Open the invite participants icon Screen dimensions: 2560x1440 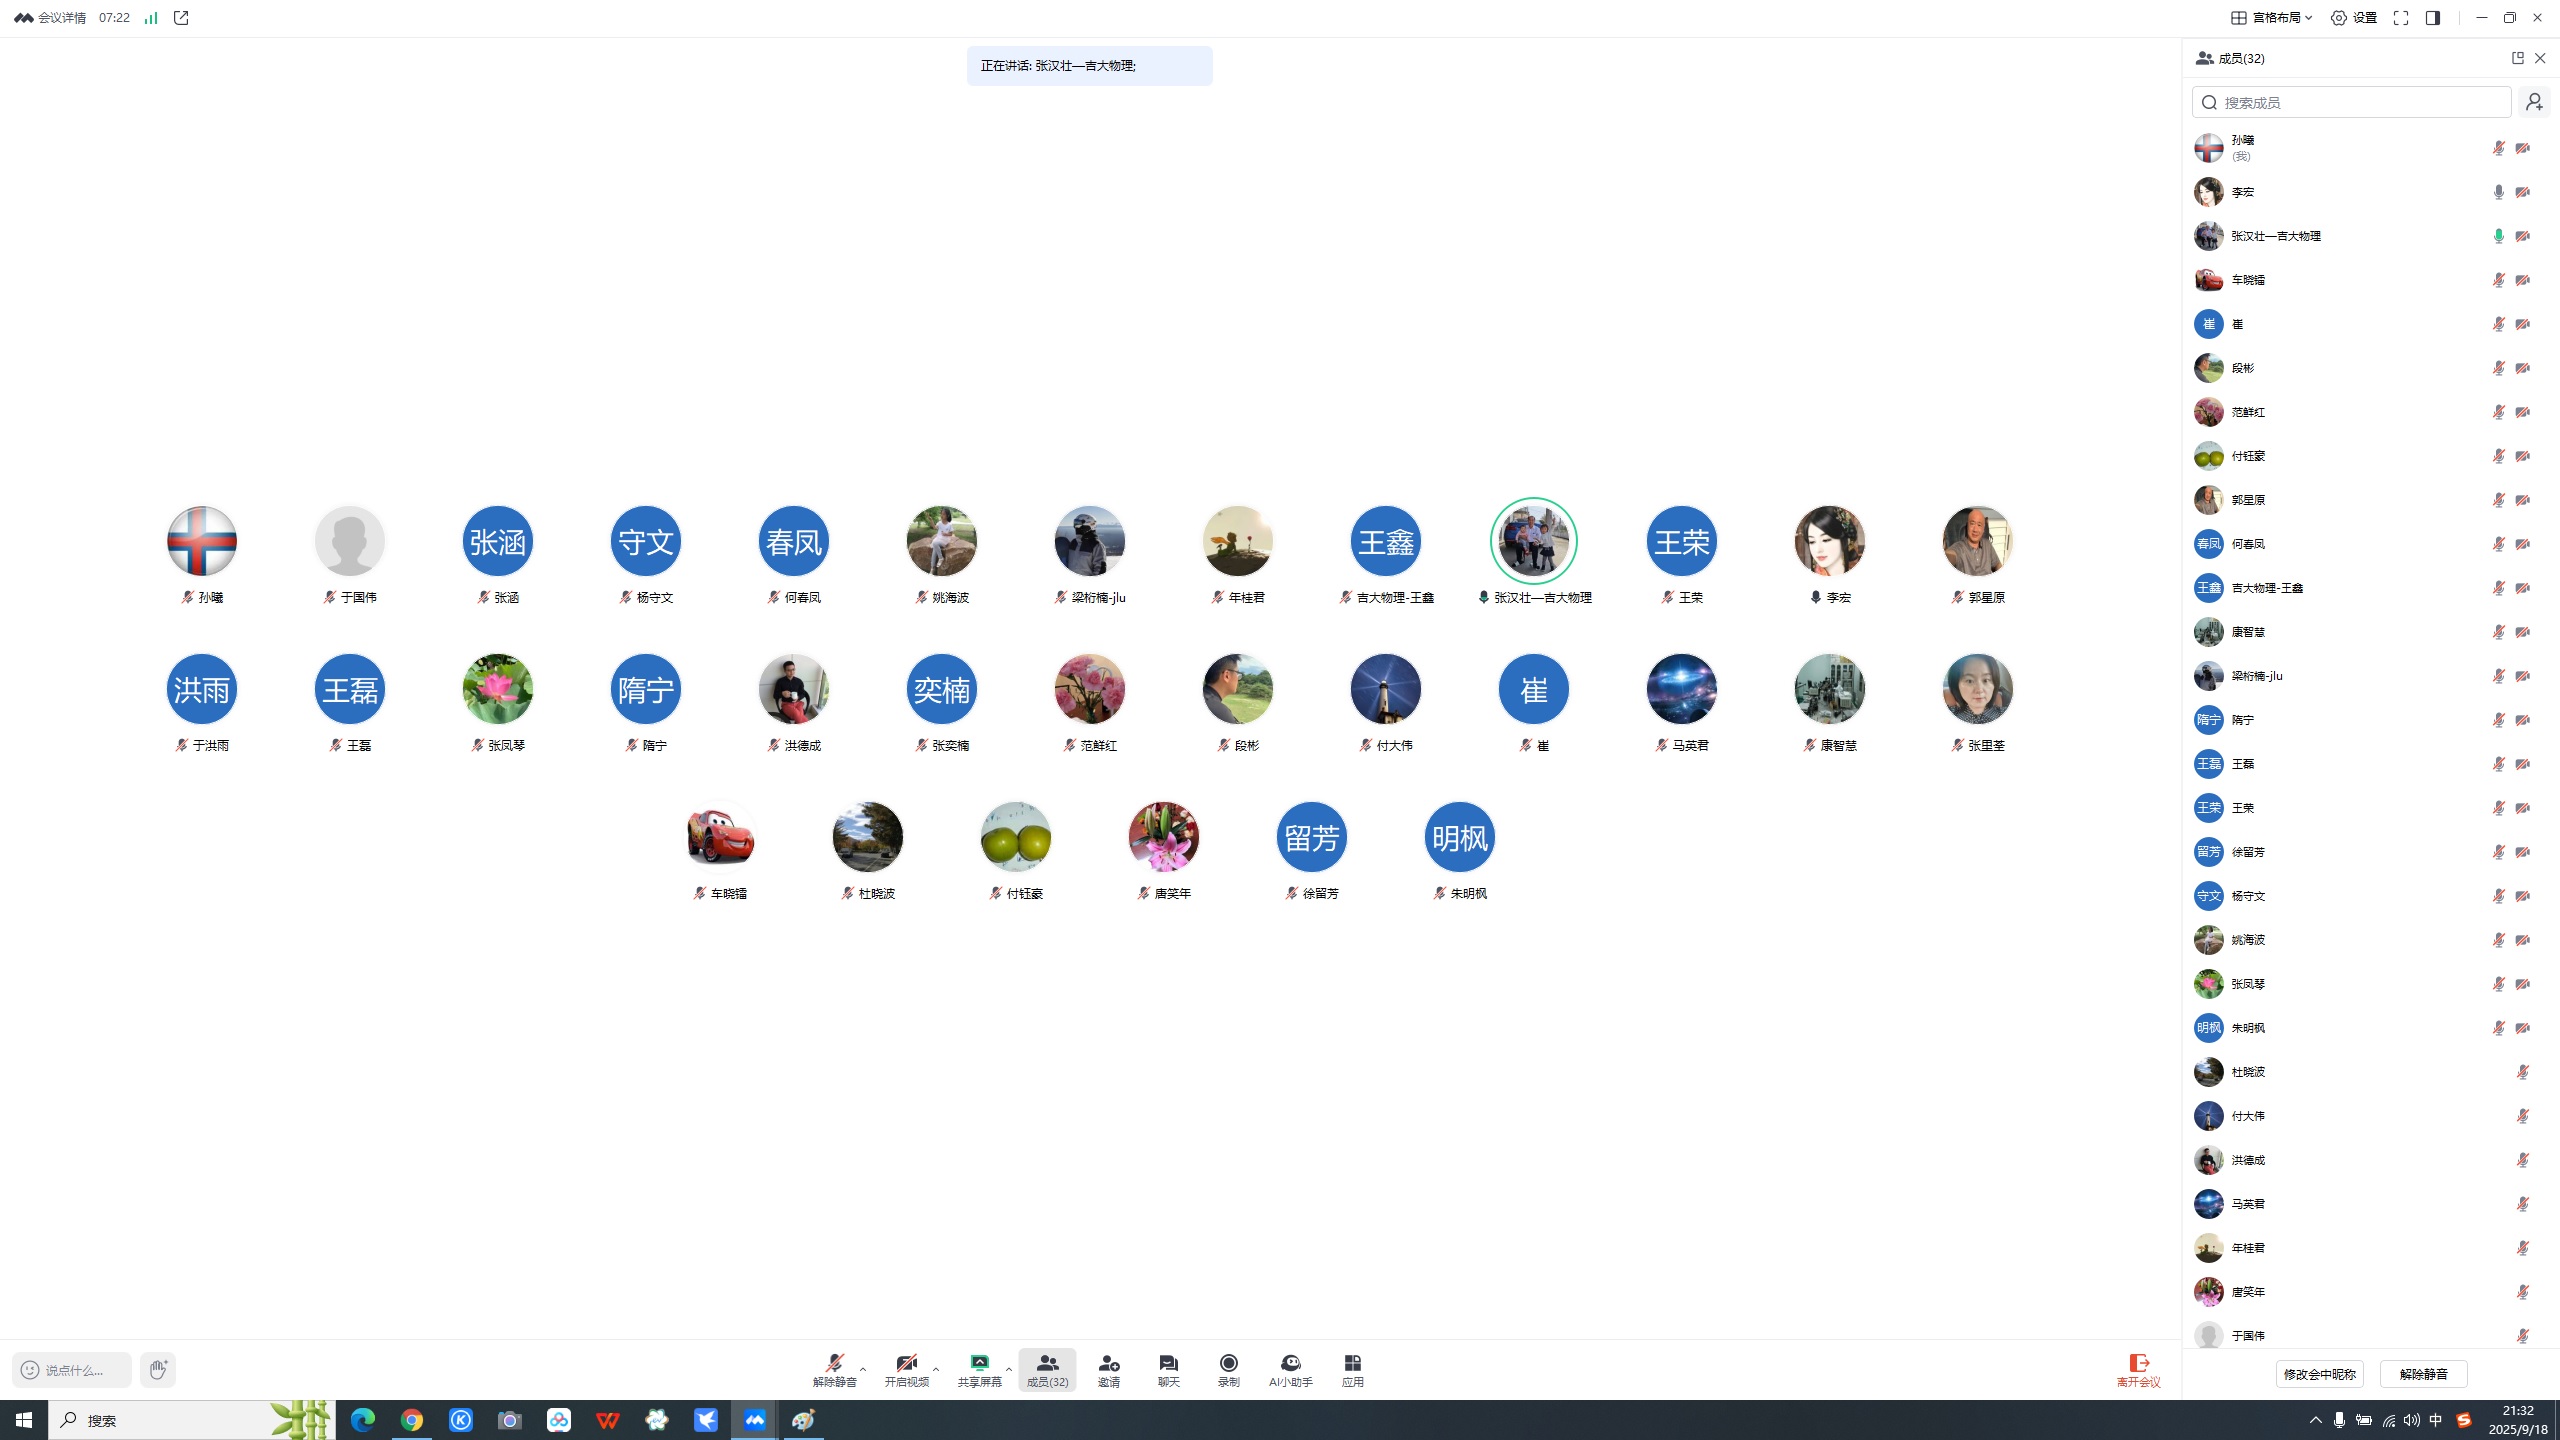click(1108, 1368)
